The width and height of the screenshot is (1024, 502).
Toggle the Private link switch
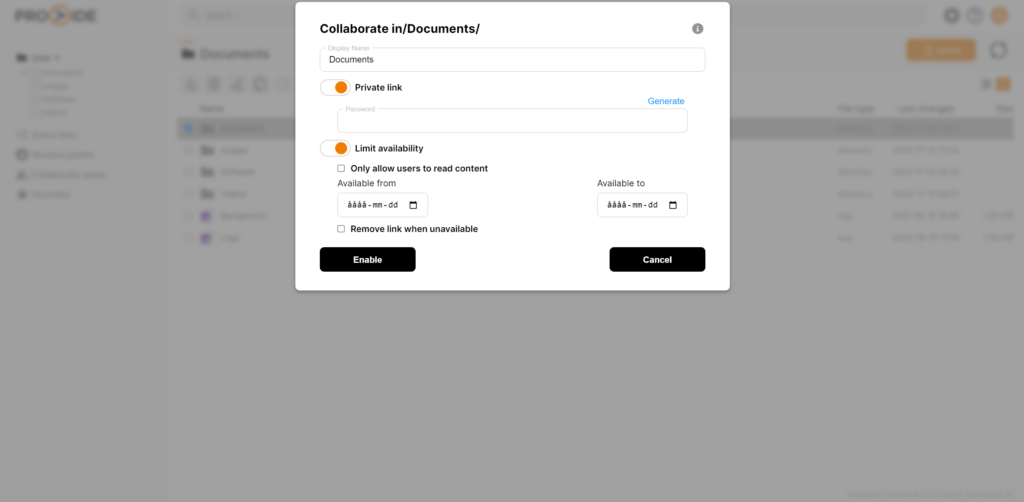(x=335, y=88)
